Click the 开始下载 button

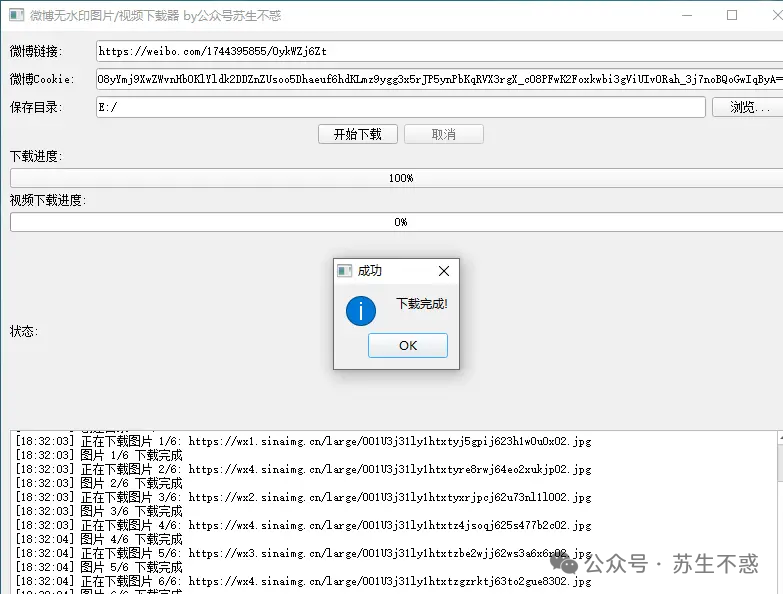[358, 134]
